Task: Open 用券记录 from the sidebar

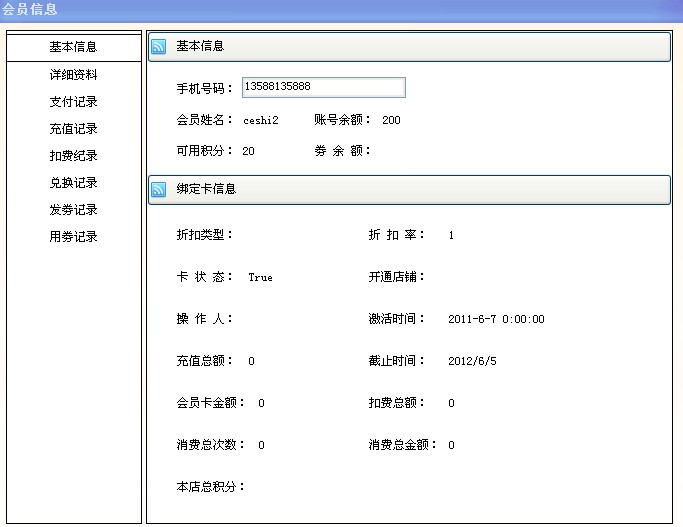Action: [x=73, y=237]
